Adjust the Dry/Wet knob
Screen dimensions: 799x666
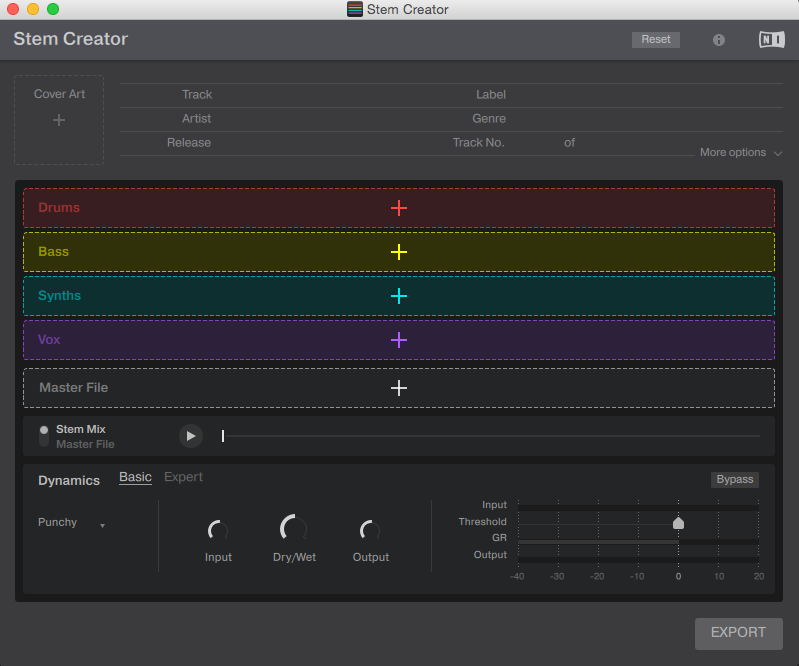294,528
